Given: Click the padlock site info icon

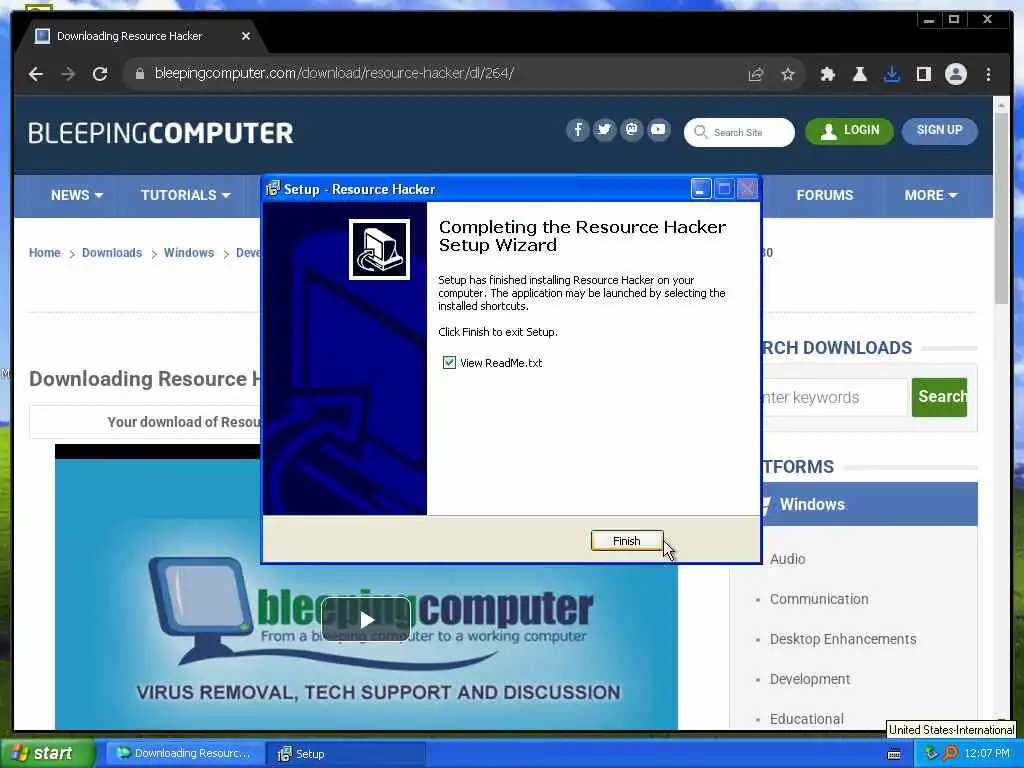Looking at the screenshot, I should click(139, 74).
